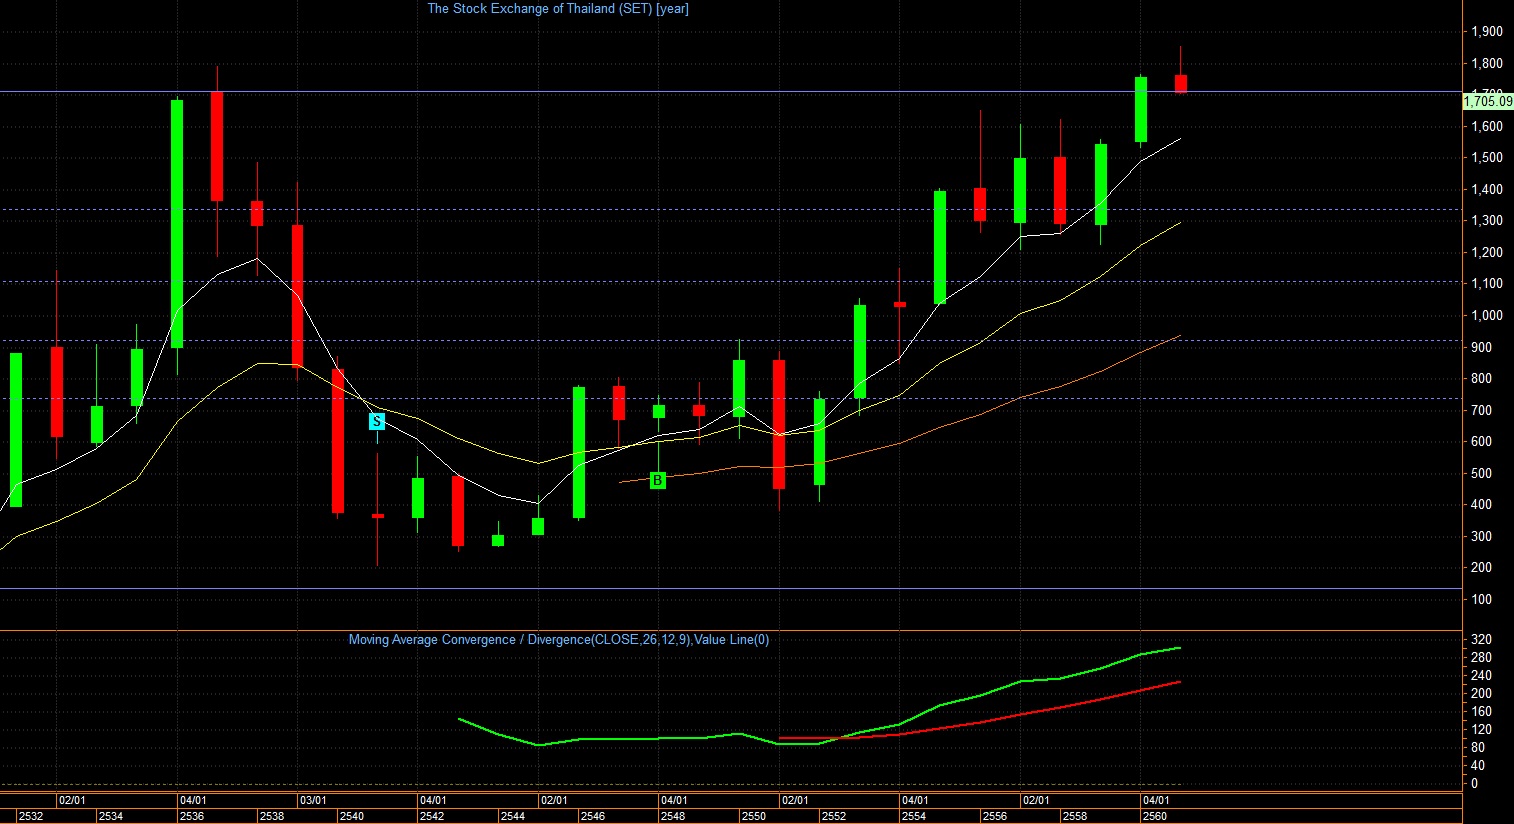Select the chart title 'The Stock Exchange of Thailand (SET) [year]'
The height and width of the screenshot is (824, 1514).
[x=558, y=9]
